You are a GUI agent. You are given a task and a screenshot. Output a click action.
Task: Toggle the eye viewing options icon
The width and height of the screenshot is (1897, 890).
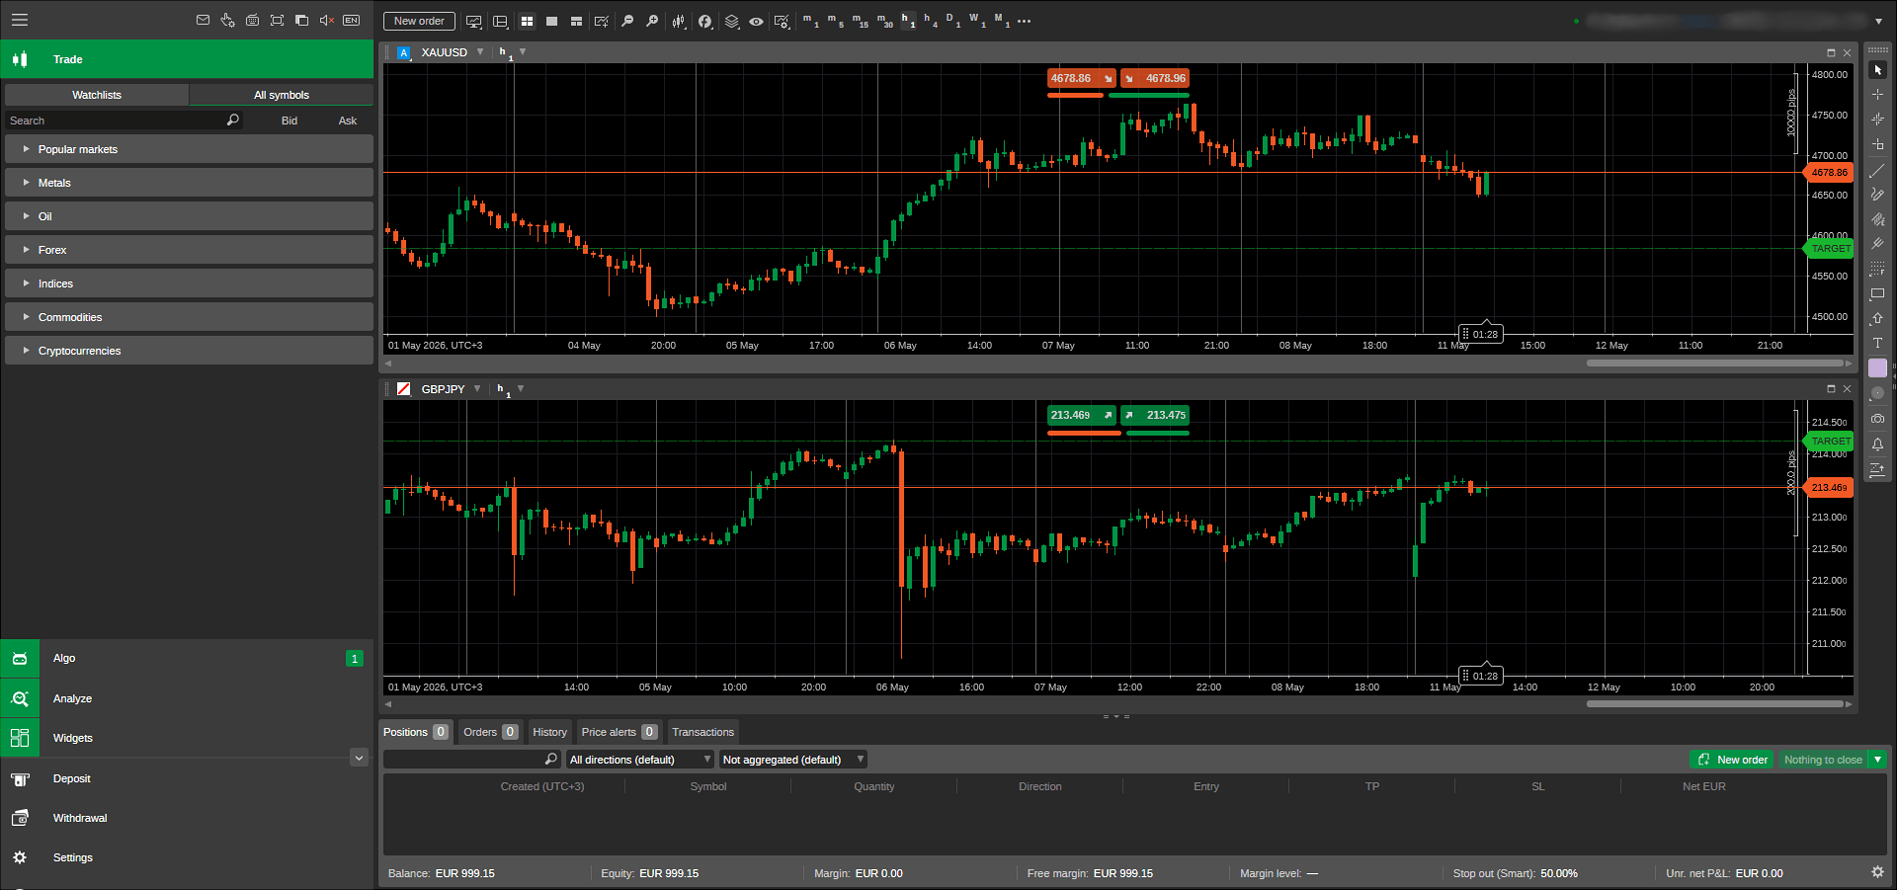(756, 21)
